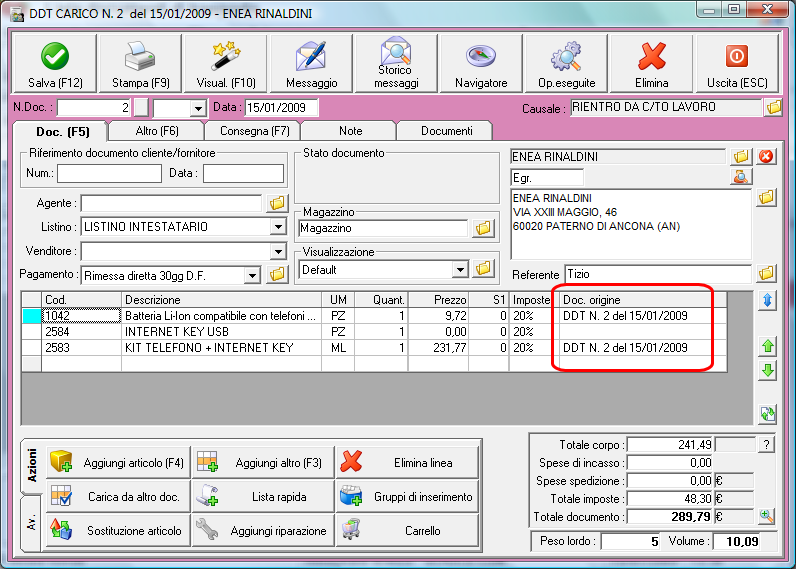The image size is (796, 569).
Task: Expand the Visualizzazione Default dropdown
Action: tap(460, 270)
